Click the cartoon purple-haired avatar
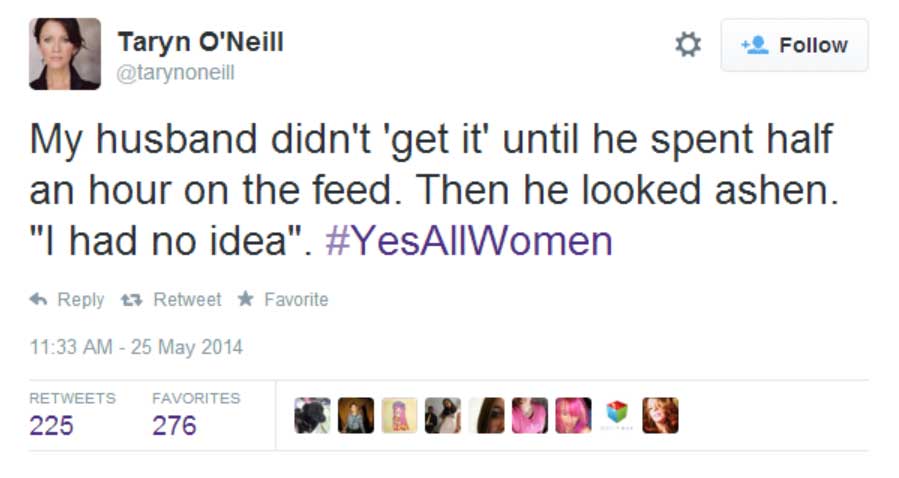 click(x=399, y=415)
